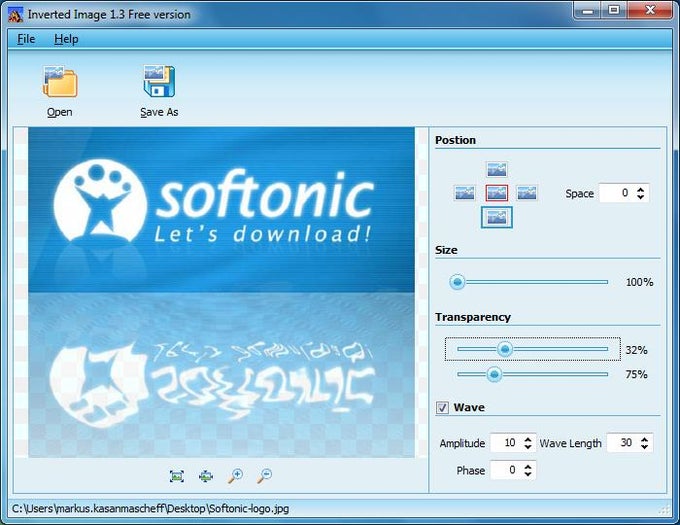Click the Size slider handle at 100%

click(457, 282)
